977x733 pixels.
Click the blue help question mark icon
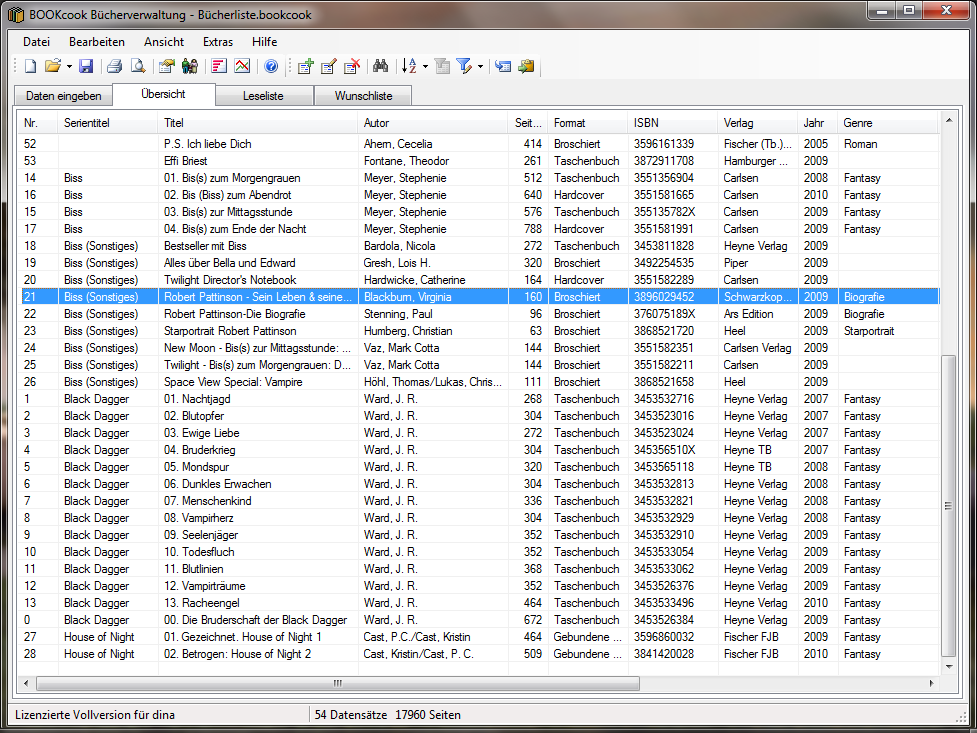(x=270, y=67)
